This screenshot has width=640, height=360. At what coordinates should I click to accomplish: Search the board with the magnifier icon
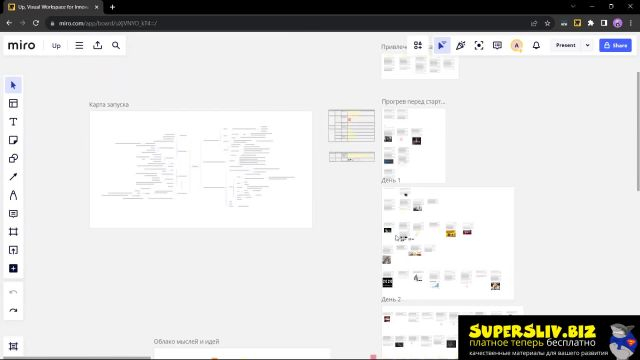116,45
